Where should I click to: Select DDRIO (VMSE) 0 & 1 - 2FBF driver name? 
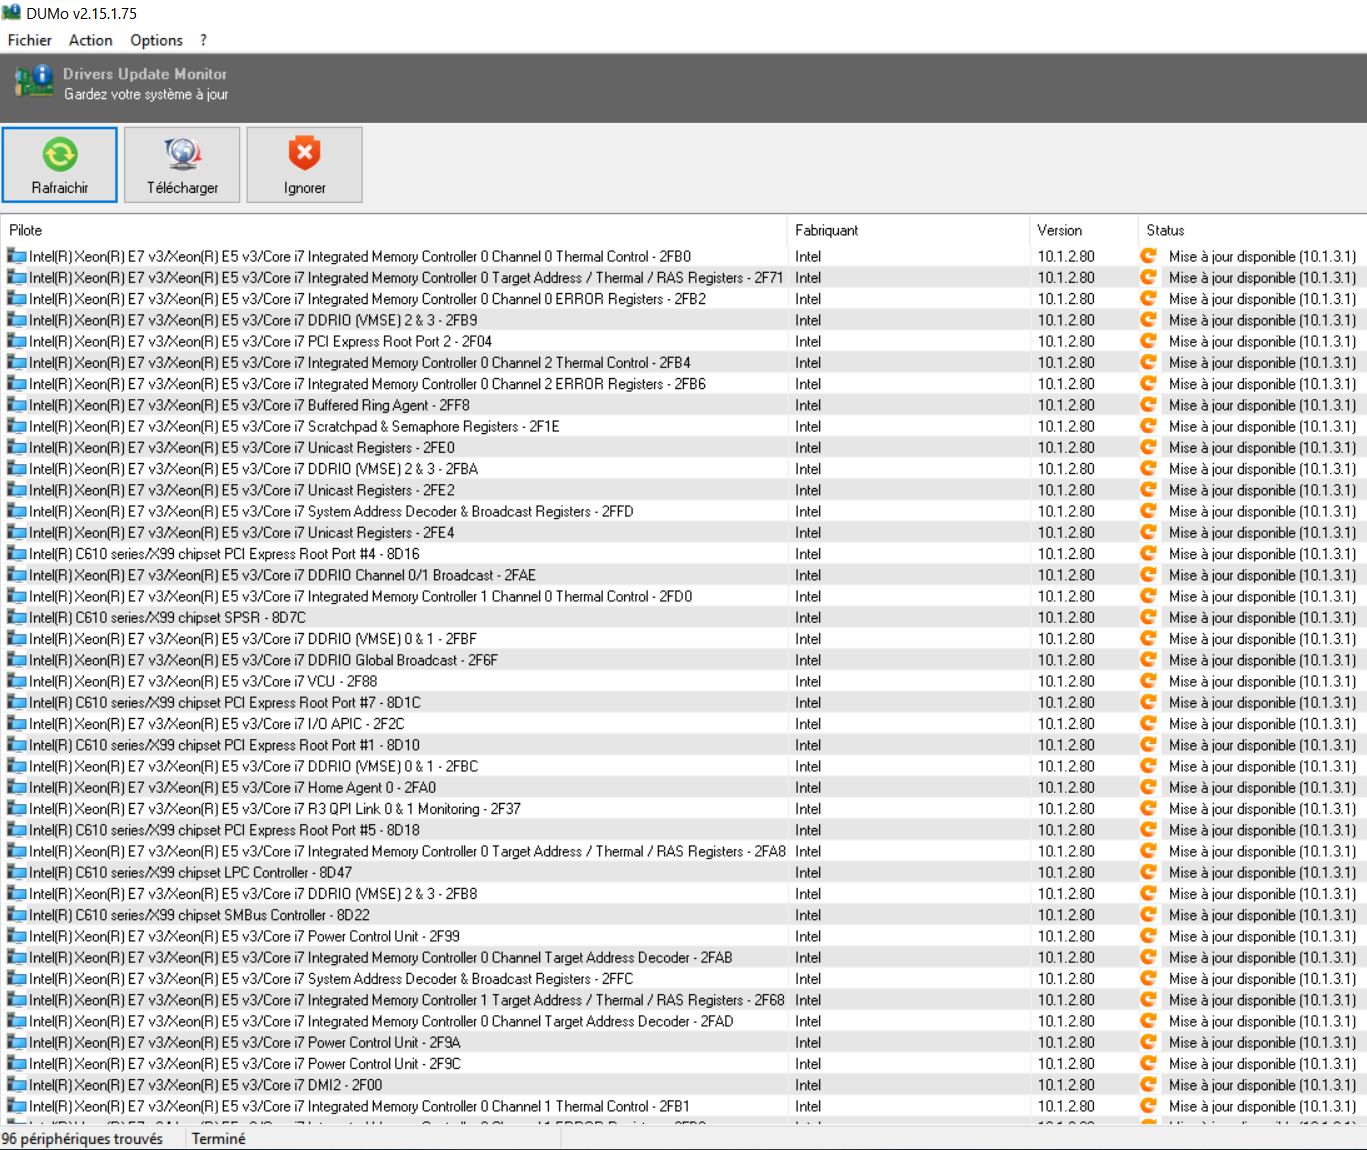point(253,639)
